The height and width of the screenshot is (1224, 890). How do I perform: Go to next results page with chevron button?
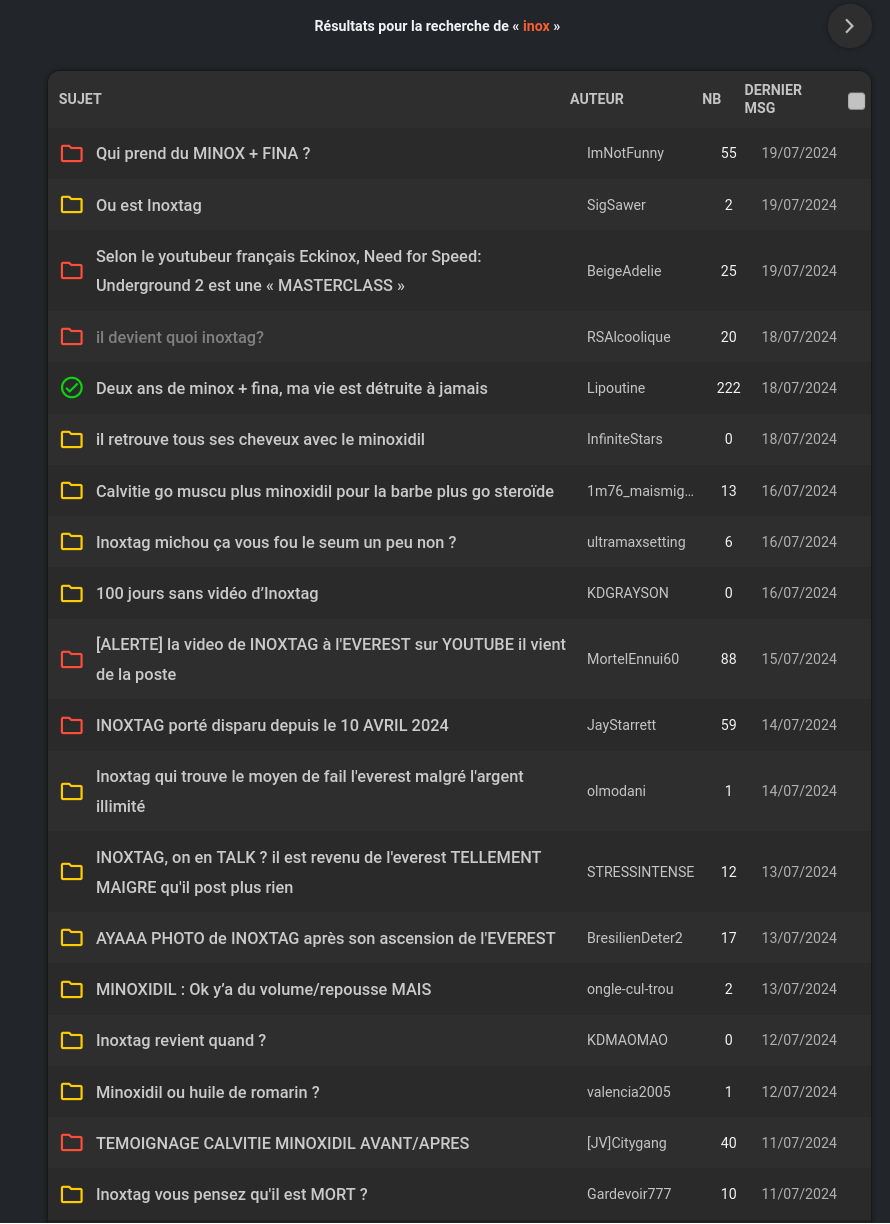[850, 26]
